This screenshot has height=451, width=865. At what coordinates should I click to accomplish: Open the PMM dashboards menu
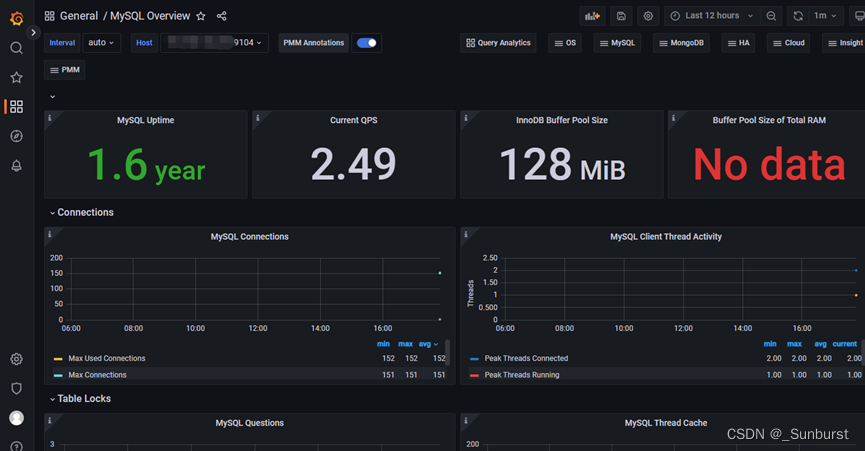65,70
